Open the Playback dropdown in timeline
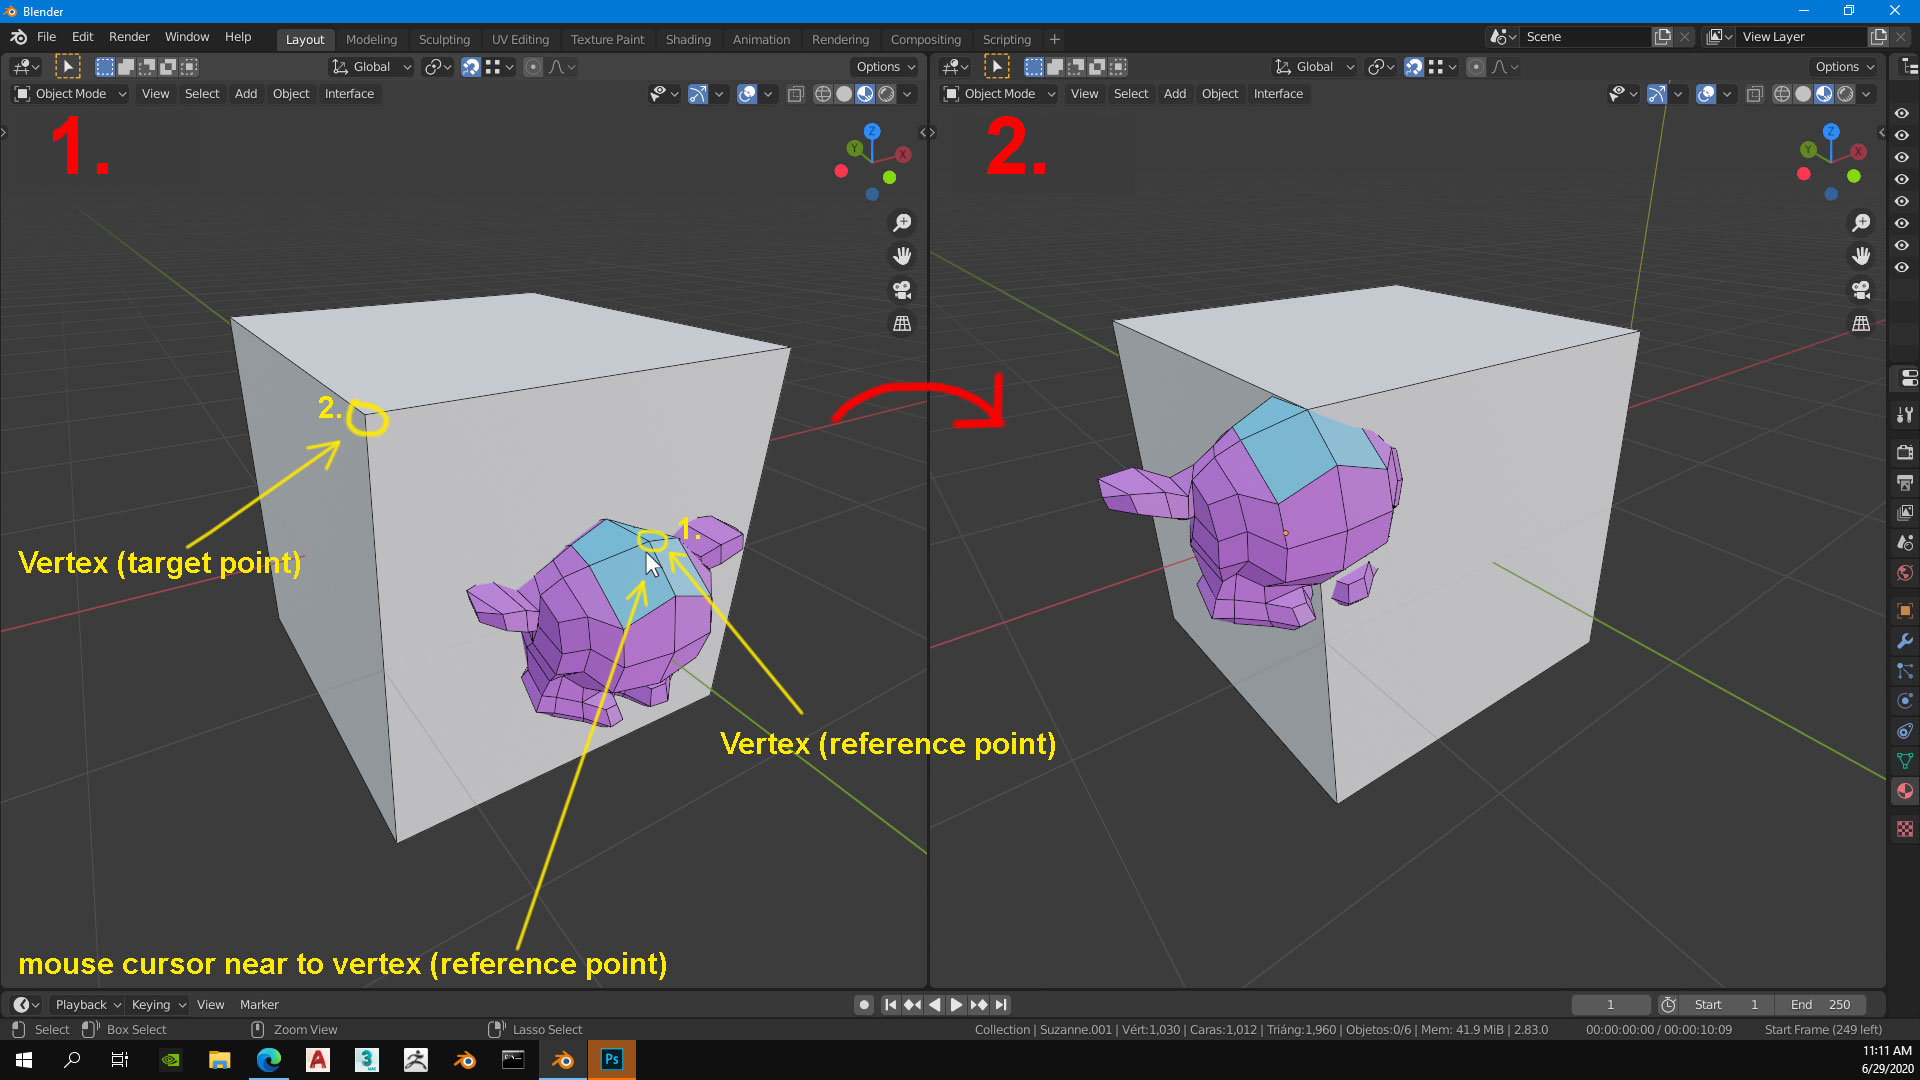 (87, 1005)
